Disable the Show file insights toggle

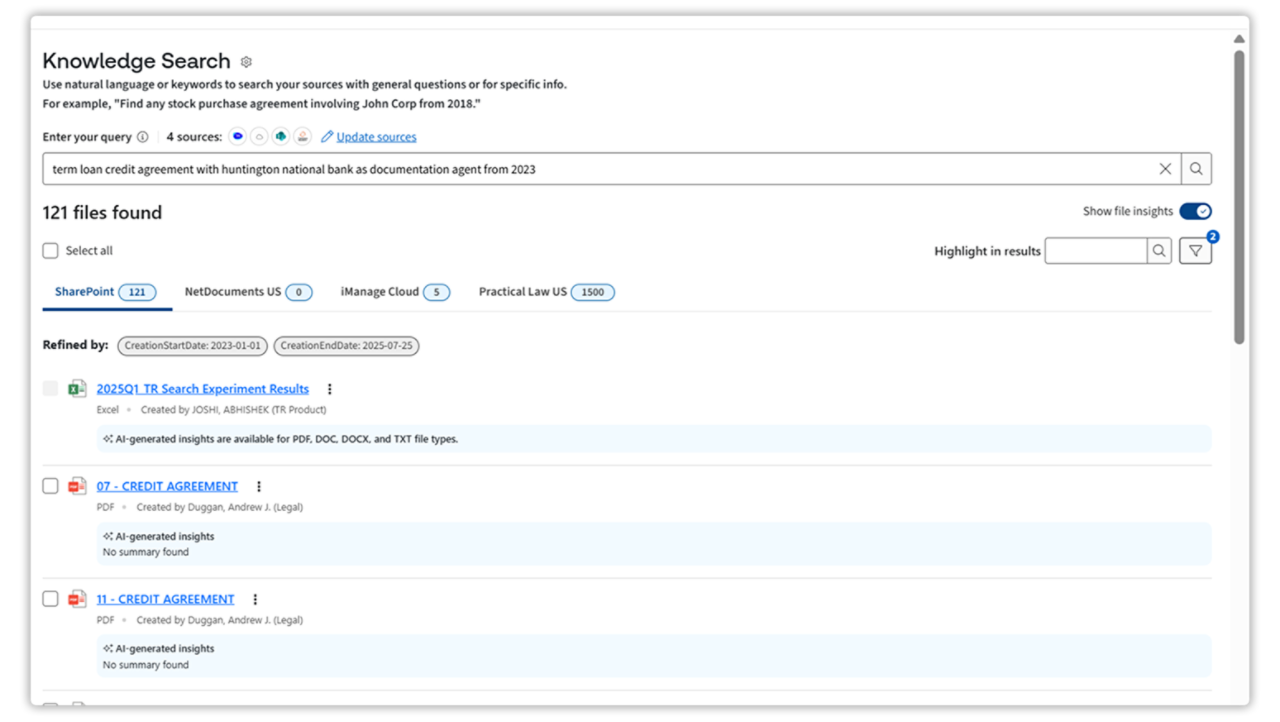click(x=1196, y=211)
